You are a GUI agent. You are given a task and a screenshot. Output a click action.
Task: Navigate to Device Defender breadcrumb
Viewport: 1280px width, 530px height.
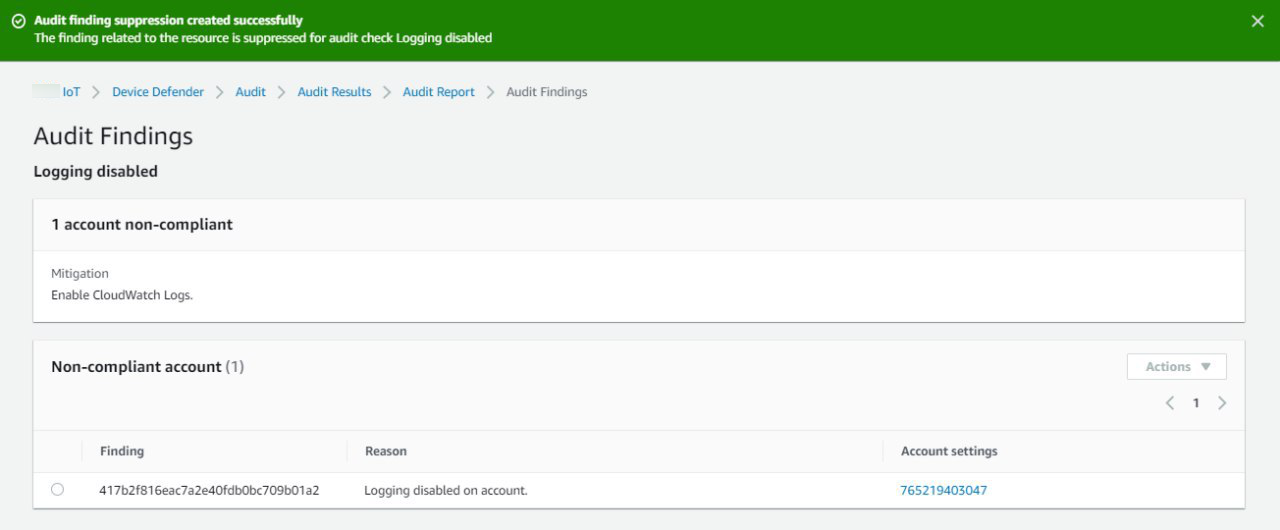click(157, 92)
